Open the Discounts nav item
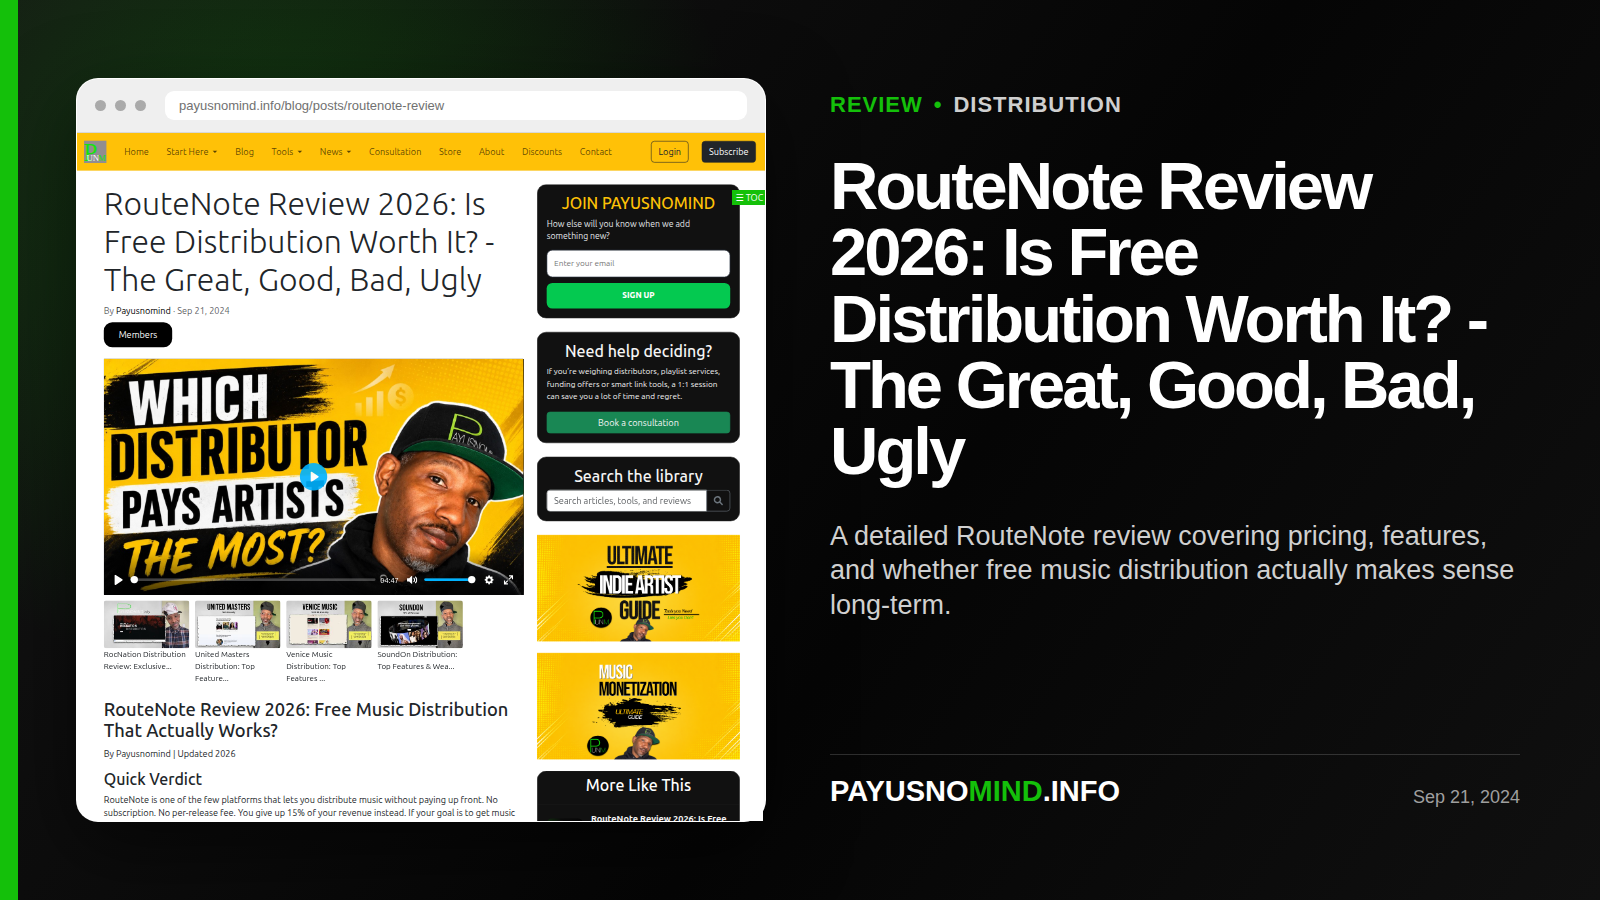This screenshot has width=1600, height=900. point(542,152)
